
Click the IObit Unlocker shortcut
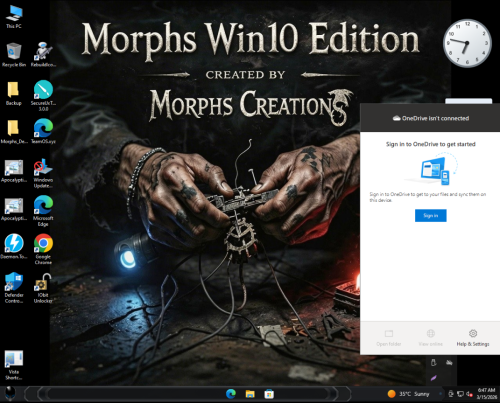tap(43, 288)
